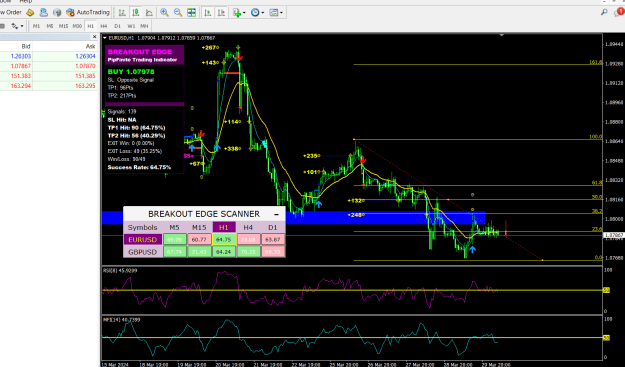The image size is (625, 367).
Task: Expand the line studies dropdown arrow
Action: coord(22,26)
